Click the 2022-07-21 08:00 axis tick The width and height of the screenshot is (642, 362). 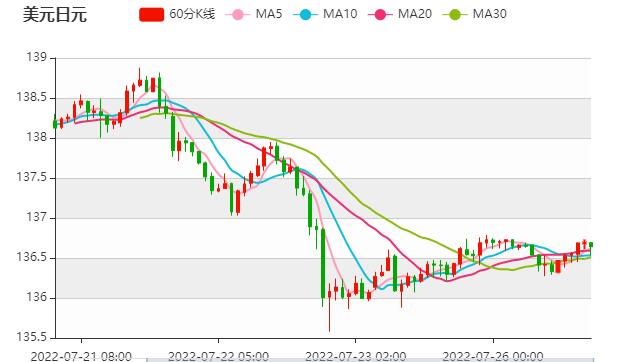click(81, 356)
